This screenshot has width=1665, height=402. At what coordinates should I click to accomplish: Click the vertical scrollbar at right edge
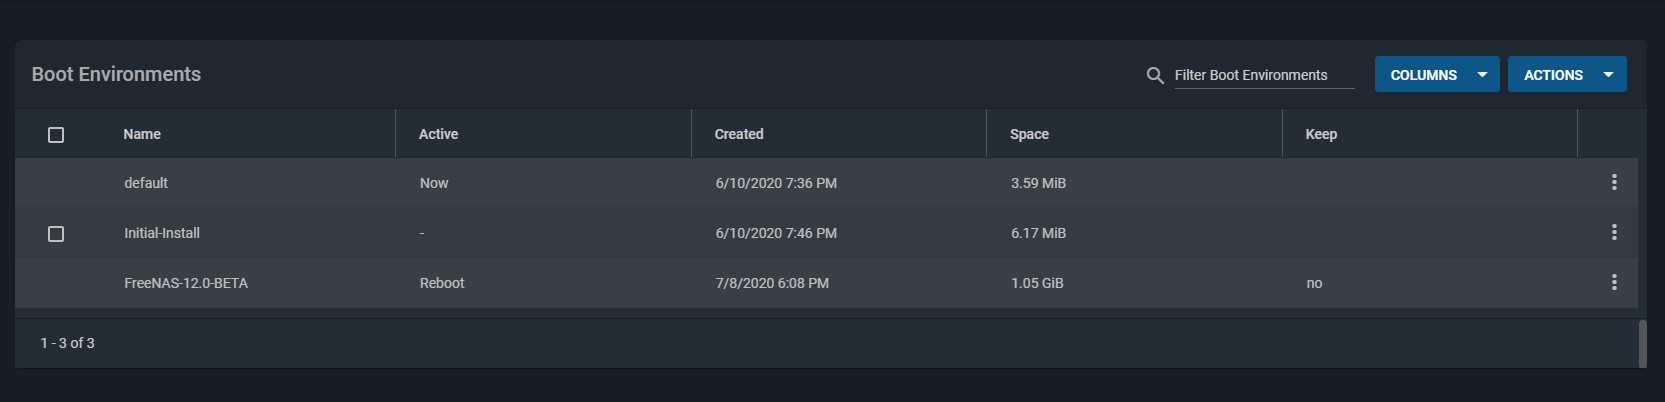tap(1642, 343)
